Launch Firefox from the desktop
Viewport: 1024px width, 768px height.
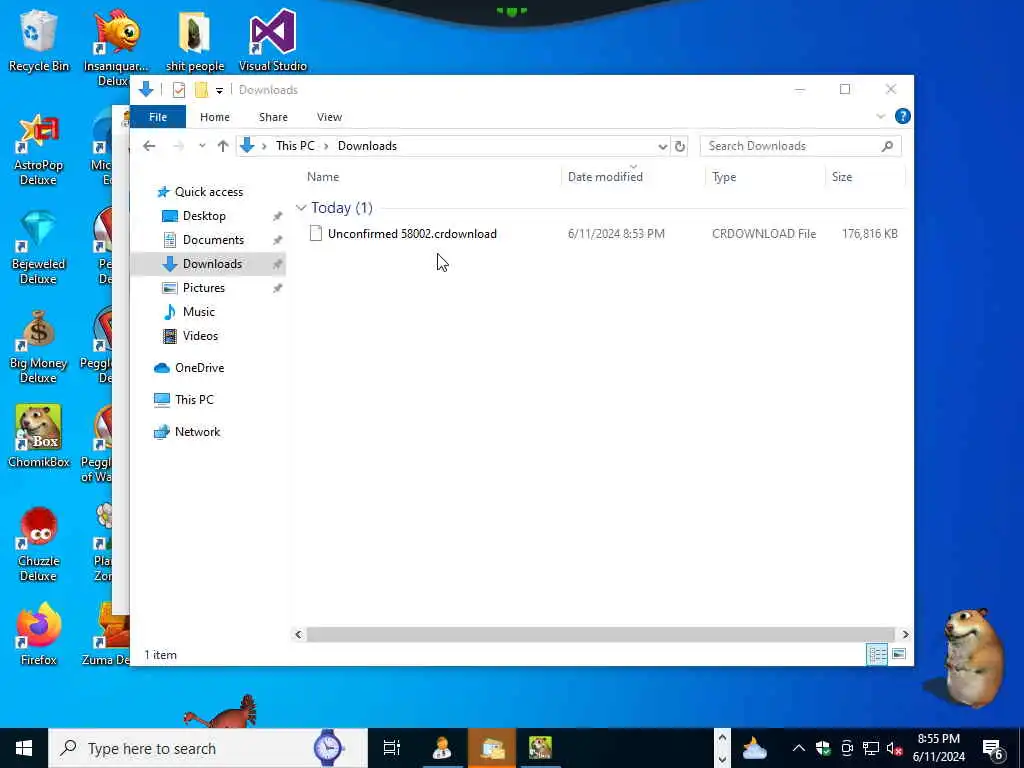[x=39, y=635]
